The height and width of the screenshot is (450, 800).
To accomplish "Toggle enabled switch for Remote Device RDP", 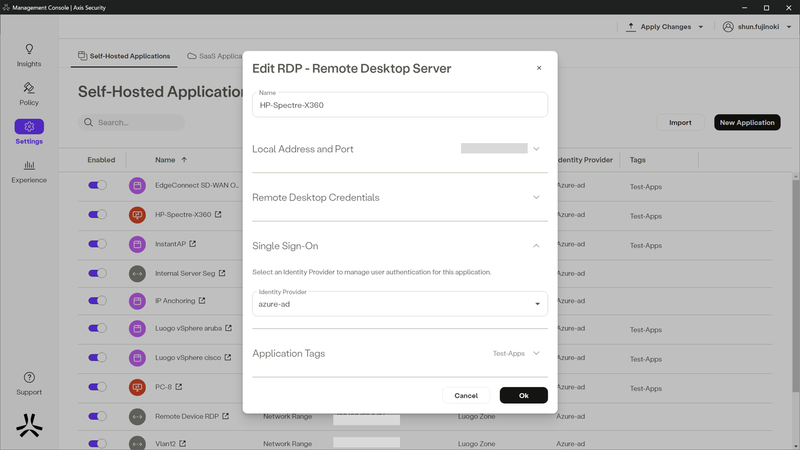I will tap(97, 416).
